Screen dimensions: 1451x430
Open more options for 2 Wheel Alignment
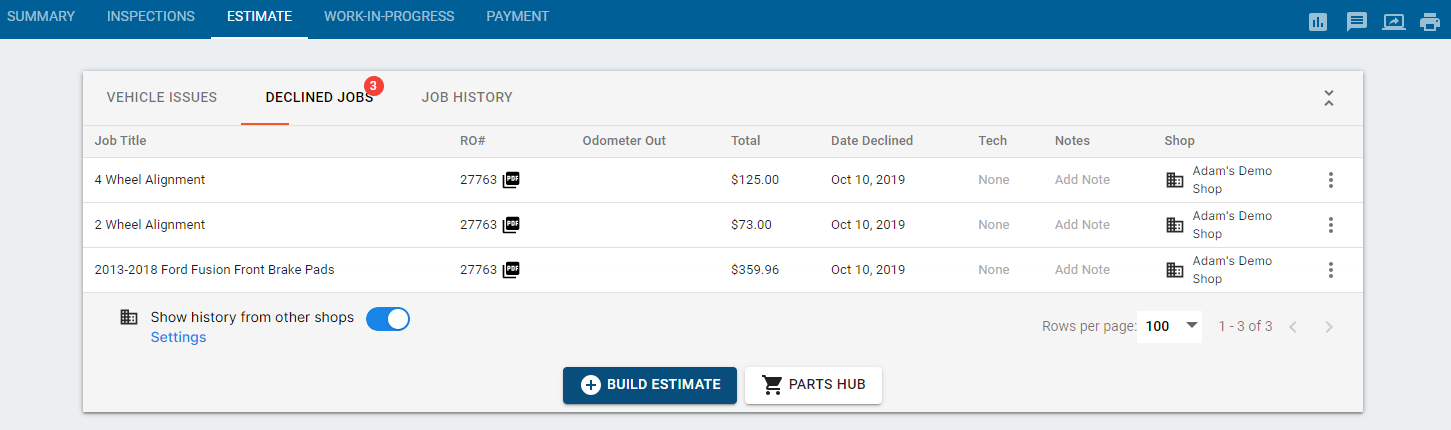tap(1330, 225)
